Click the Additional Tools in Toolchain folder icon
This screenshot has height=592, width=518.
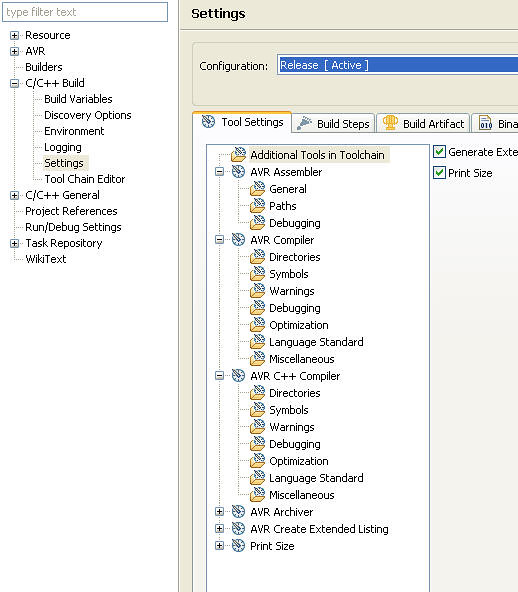click(x=239, y=154)
